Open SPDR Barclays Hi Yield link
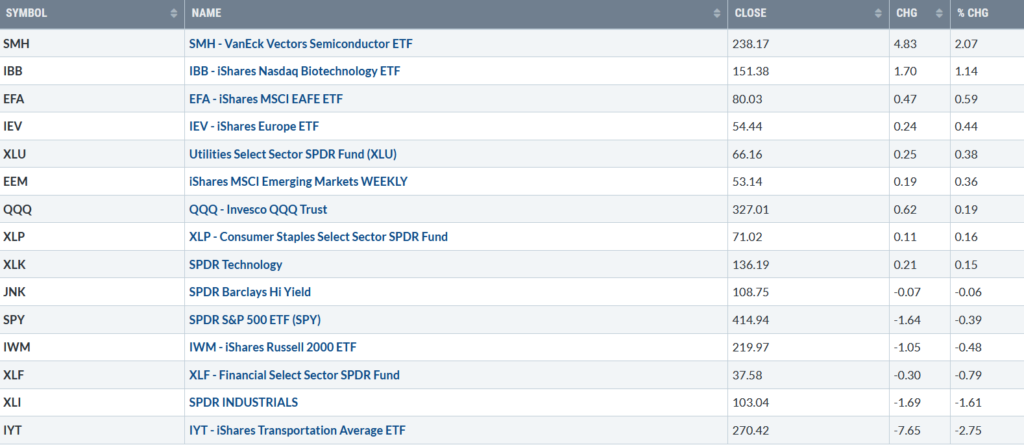Screen dimensions: 1024x445 click(248, 293)
